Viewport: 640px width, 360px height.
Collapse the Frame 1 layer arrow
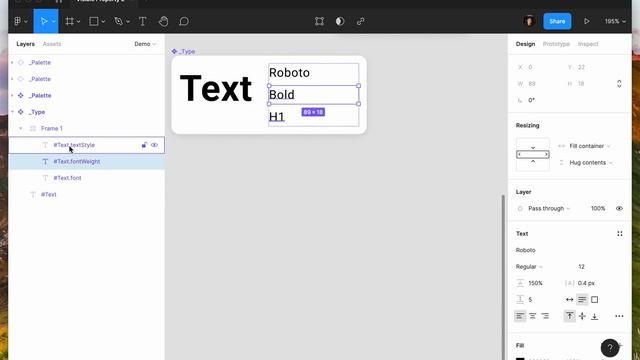(x=20, y=128)
